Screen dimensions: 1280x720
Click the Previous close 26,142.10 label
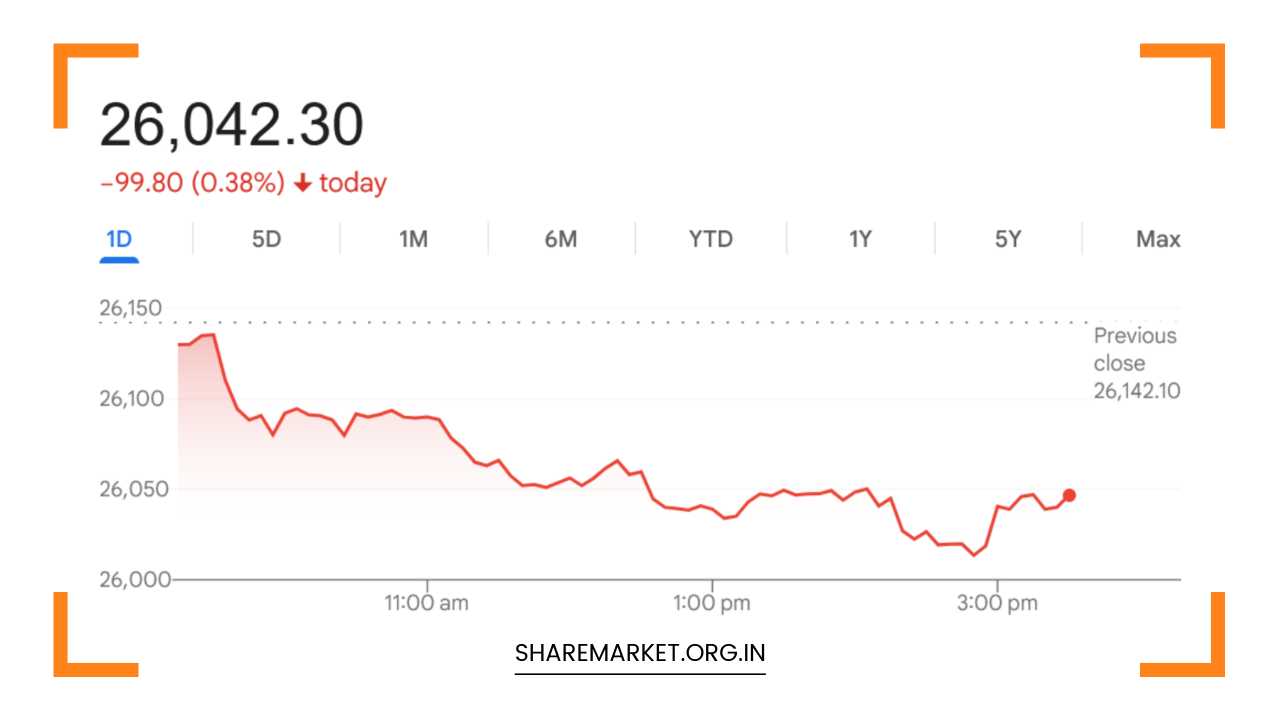coord(1136,363)
